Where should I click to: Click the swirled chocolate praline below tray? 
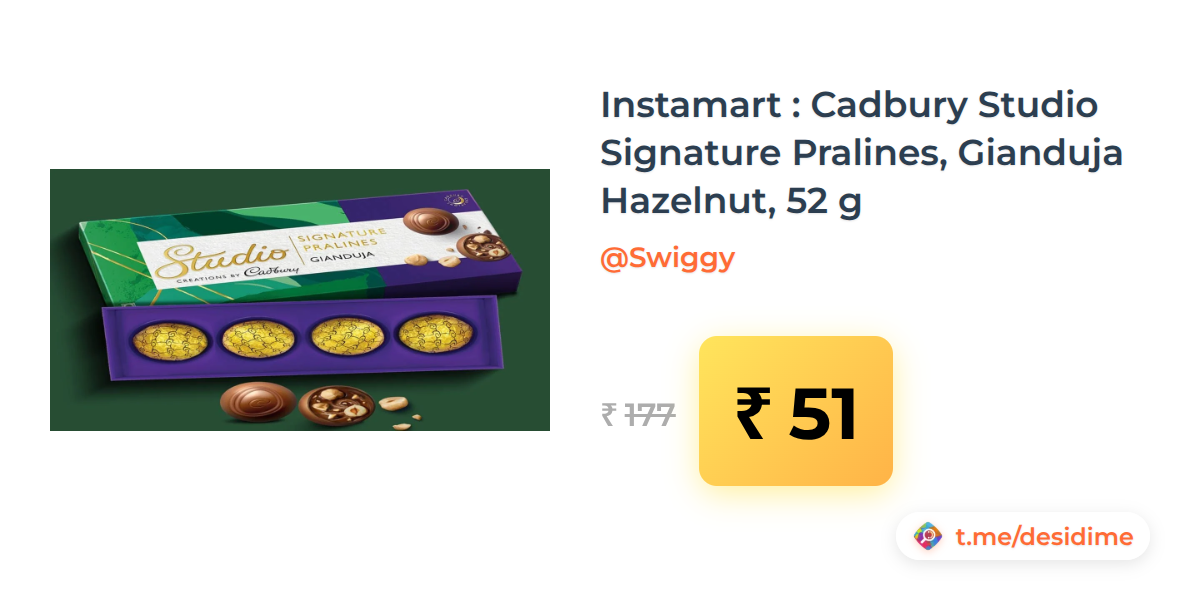coord(256,402)
